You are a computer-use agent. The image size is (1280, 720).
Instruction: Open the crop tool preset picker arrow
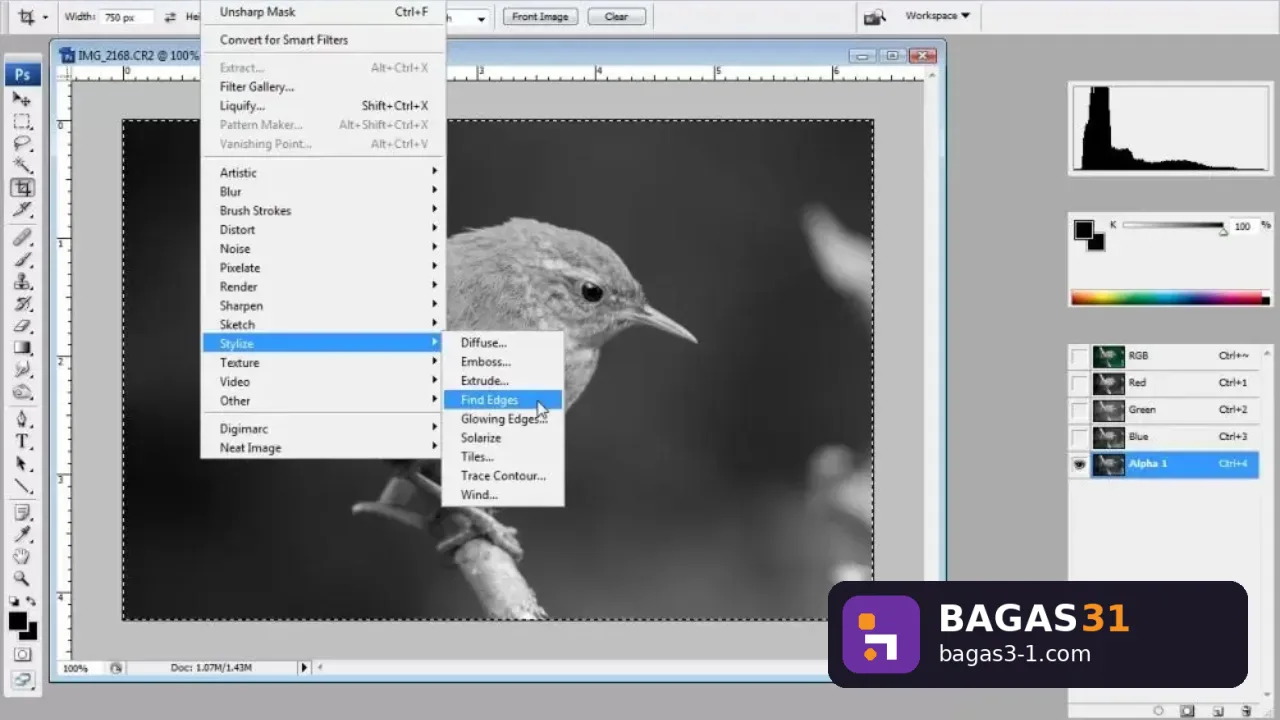click(x=45, y=17)
